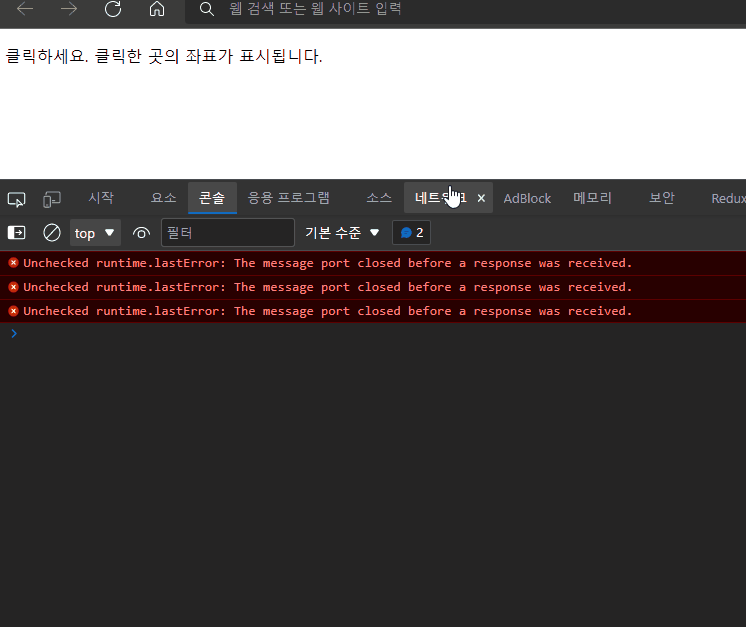Viewport: 746px width, 627px height.
Task: Click the blue 2 issues counter badge
Action: point(411,233)
